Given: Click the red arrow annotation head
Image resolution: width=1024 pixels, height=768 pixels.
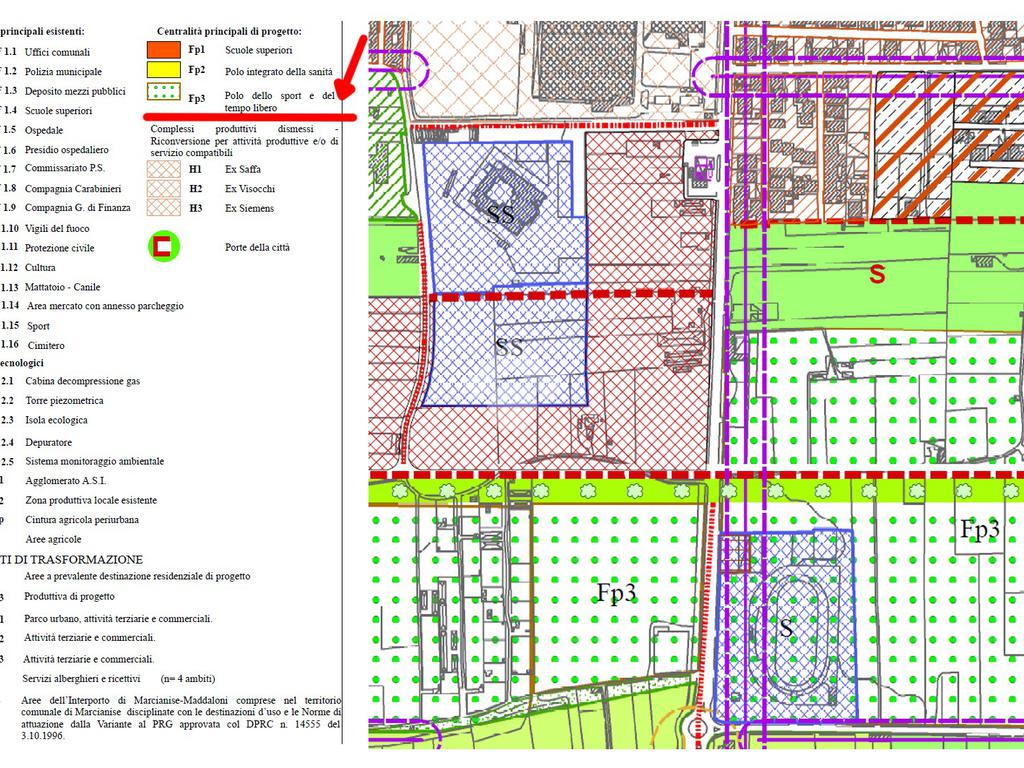Looking at the screenshot, I should [342, 93].
